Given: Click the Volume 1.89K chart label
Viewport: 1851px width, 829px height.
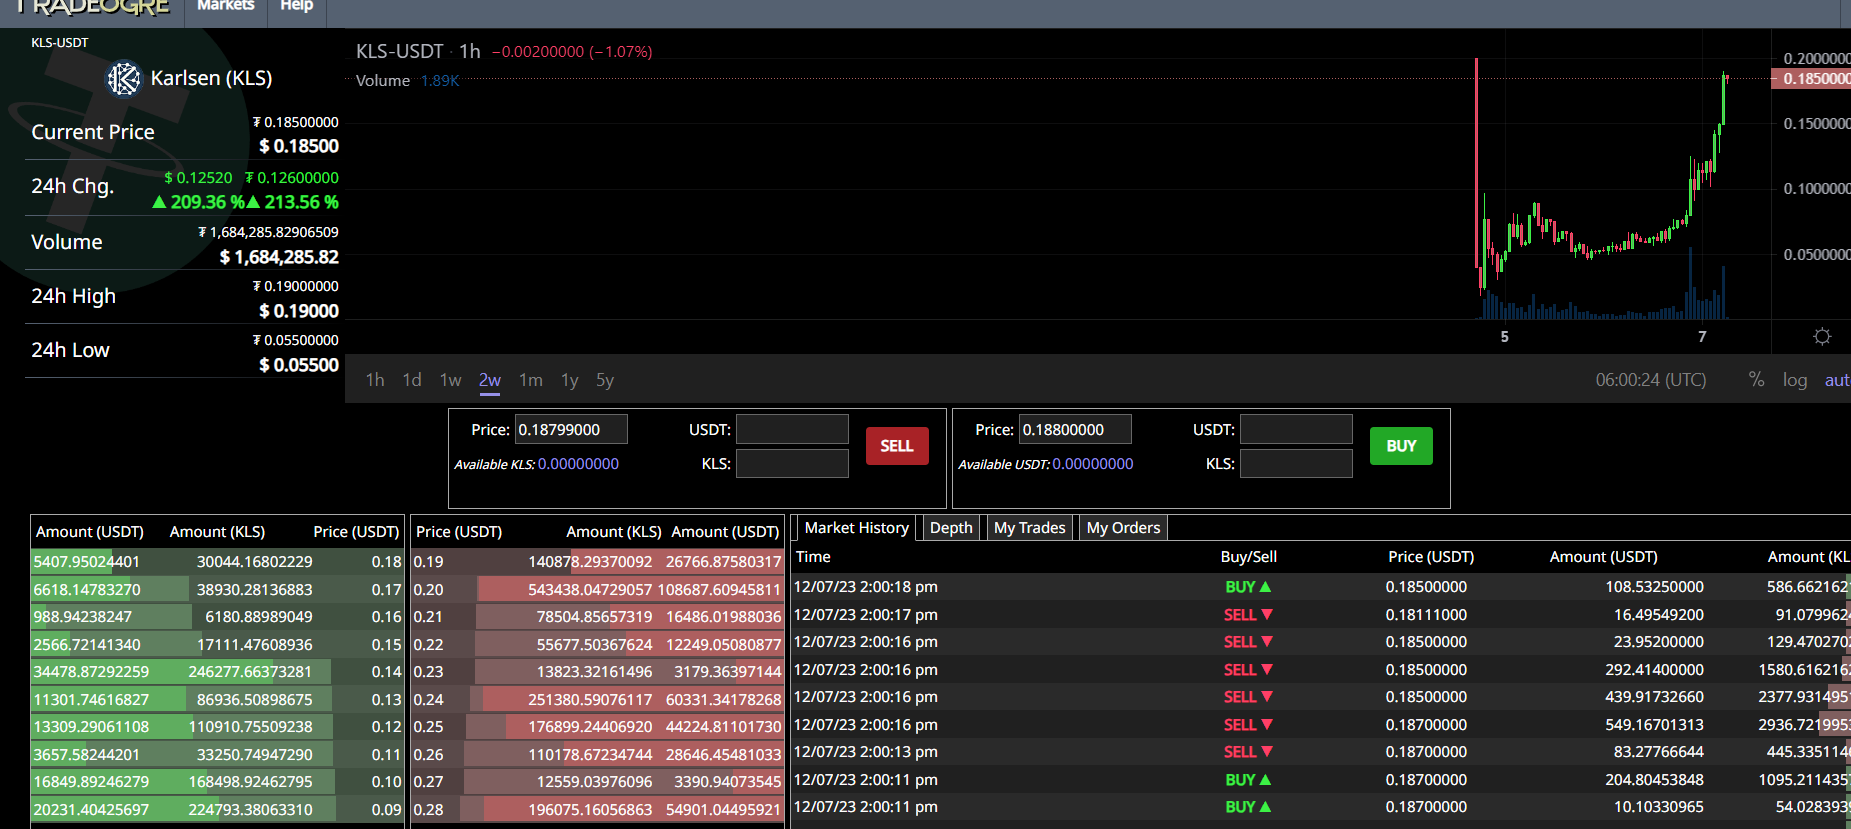Looking at the screenshot, I should point(407,81).
